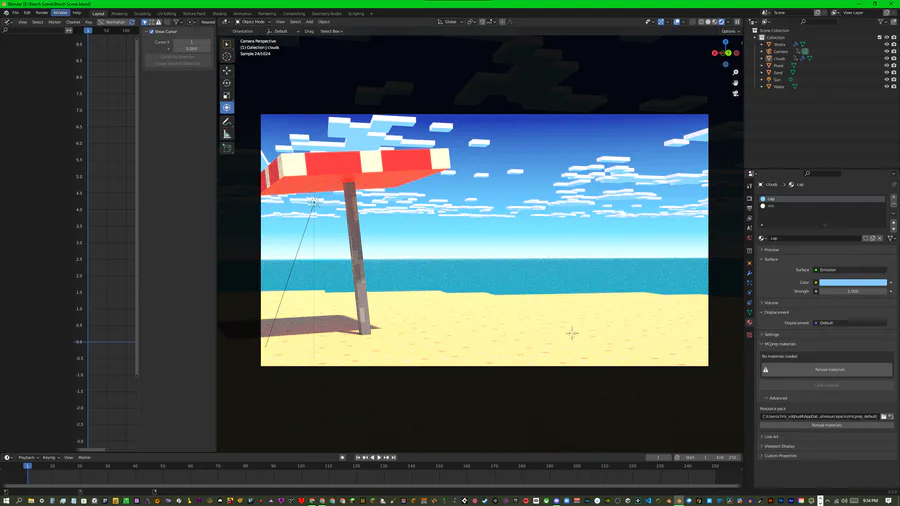Select the Add Cube tool in viewport toolbar
The image size is (900, 506).
(x=227, y=148)
